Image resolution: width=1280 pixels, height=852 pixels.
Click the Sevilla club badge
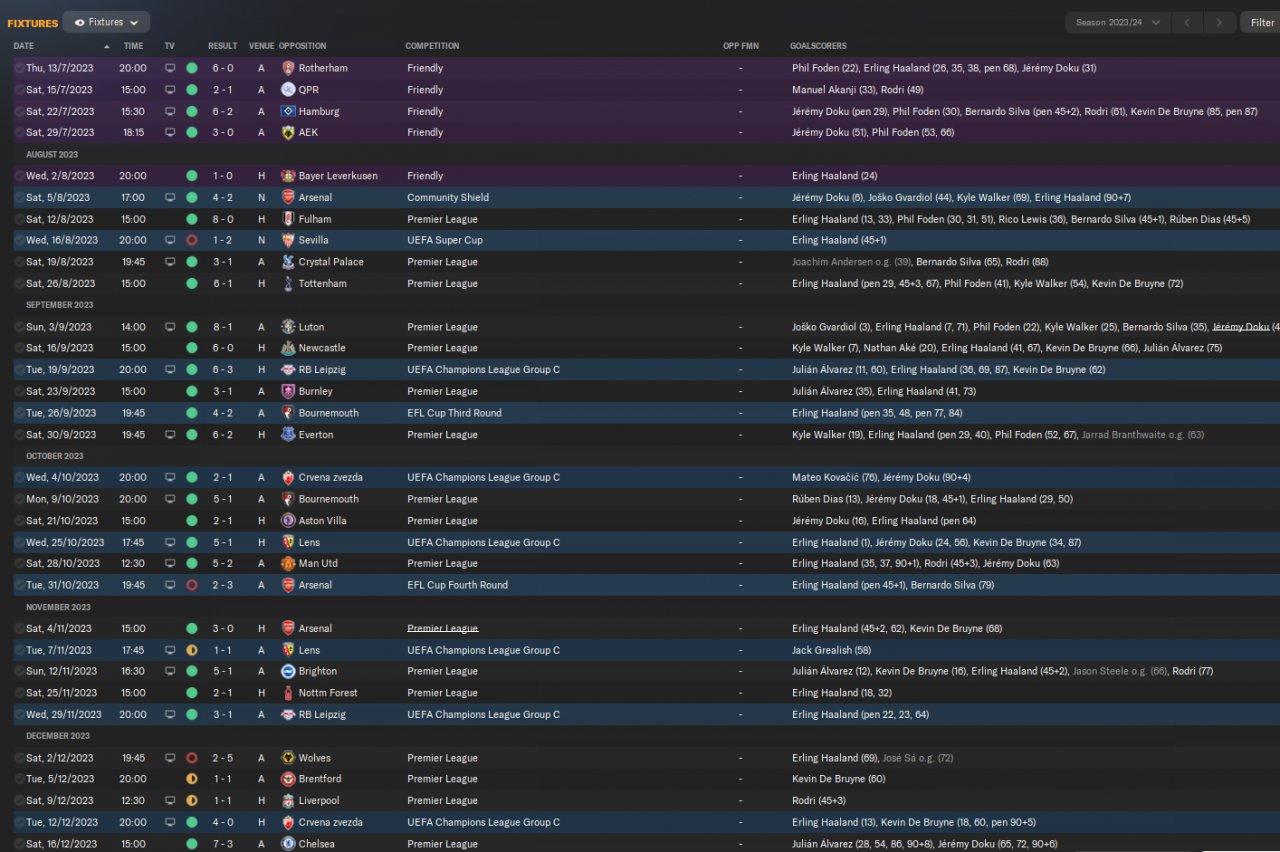coord(288,240)
